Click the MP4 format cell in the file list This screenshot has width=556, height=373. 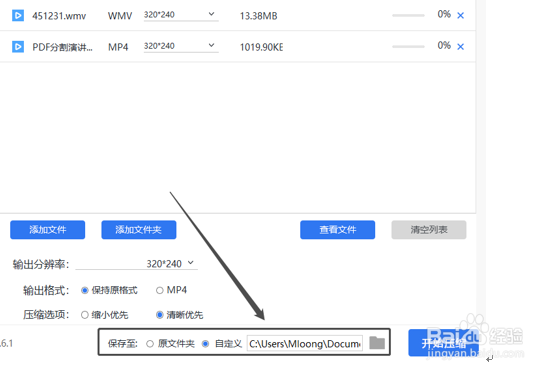(118, 47)
